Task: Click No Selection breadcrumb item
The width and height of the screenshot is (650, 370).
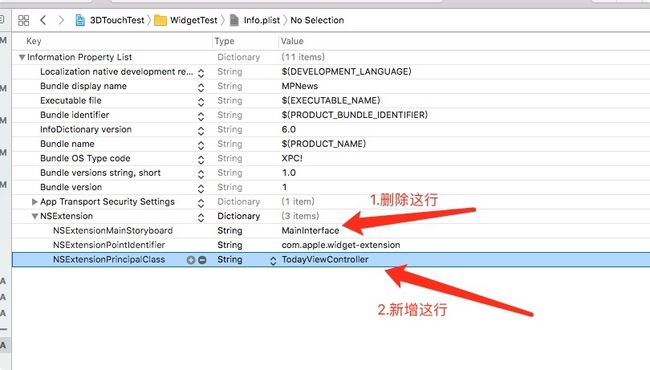Action: 317,20
